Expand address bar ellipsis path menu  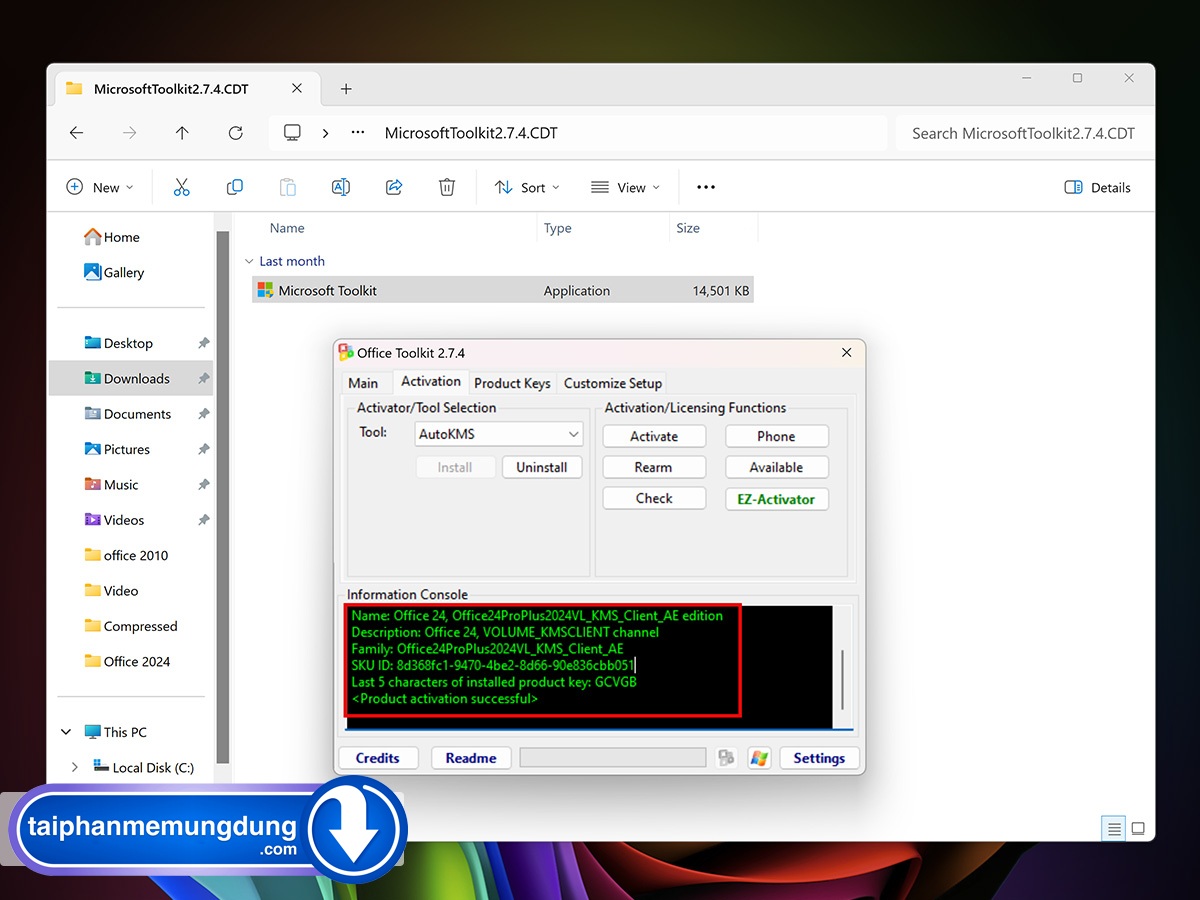357,133
